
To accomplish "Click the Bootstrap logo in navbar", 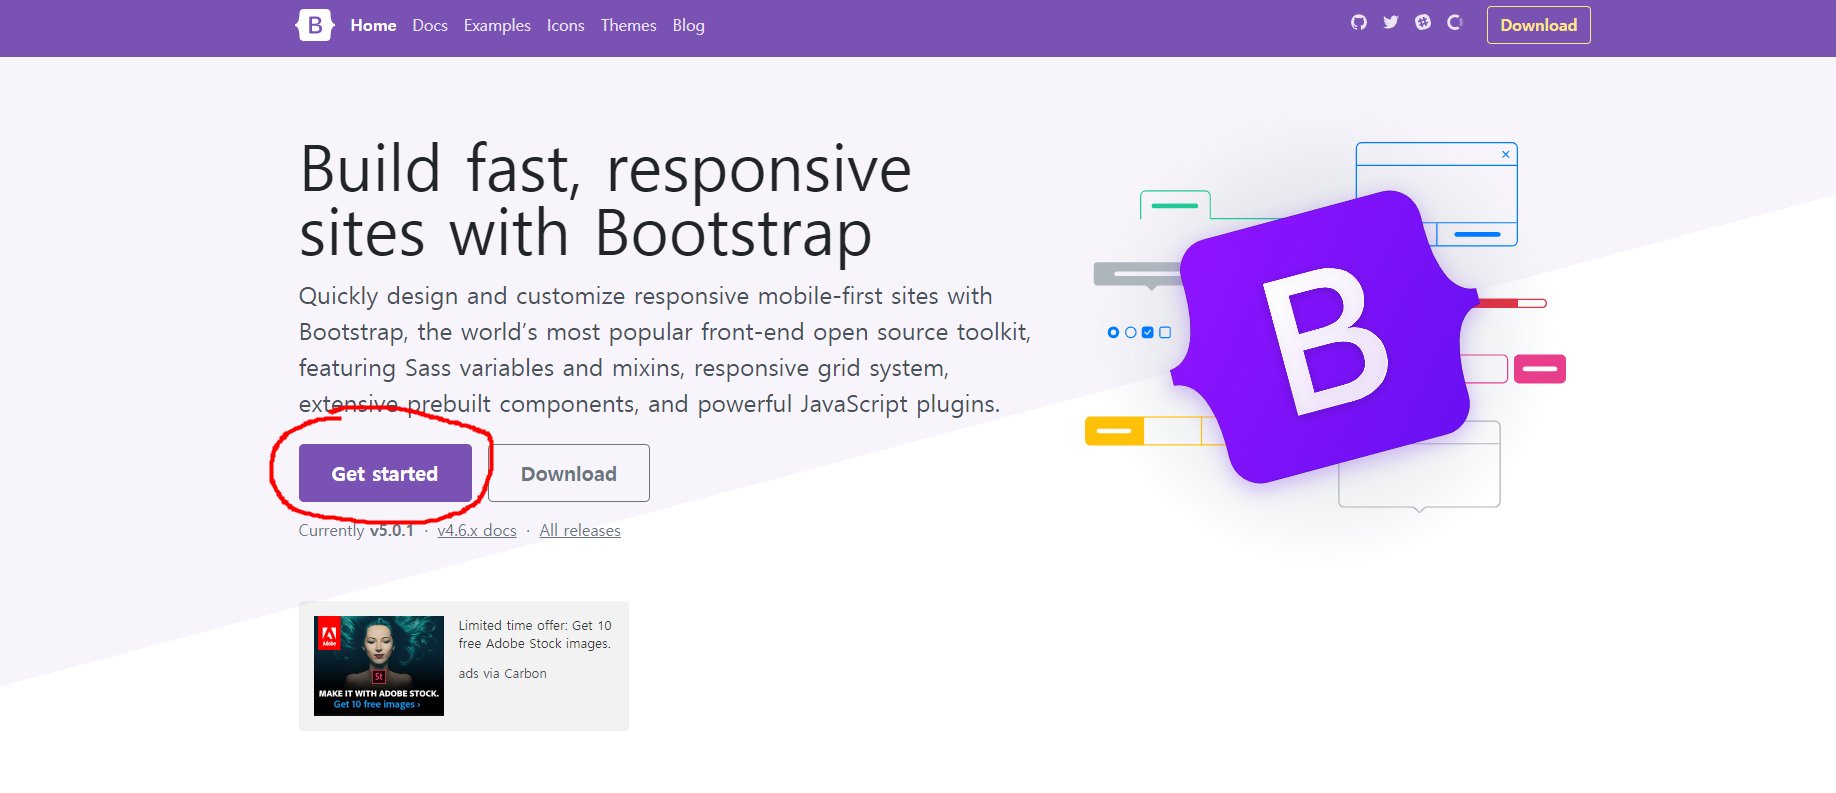I will [315, 25].
